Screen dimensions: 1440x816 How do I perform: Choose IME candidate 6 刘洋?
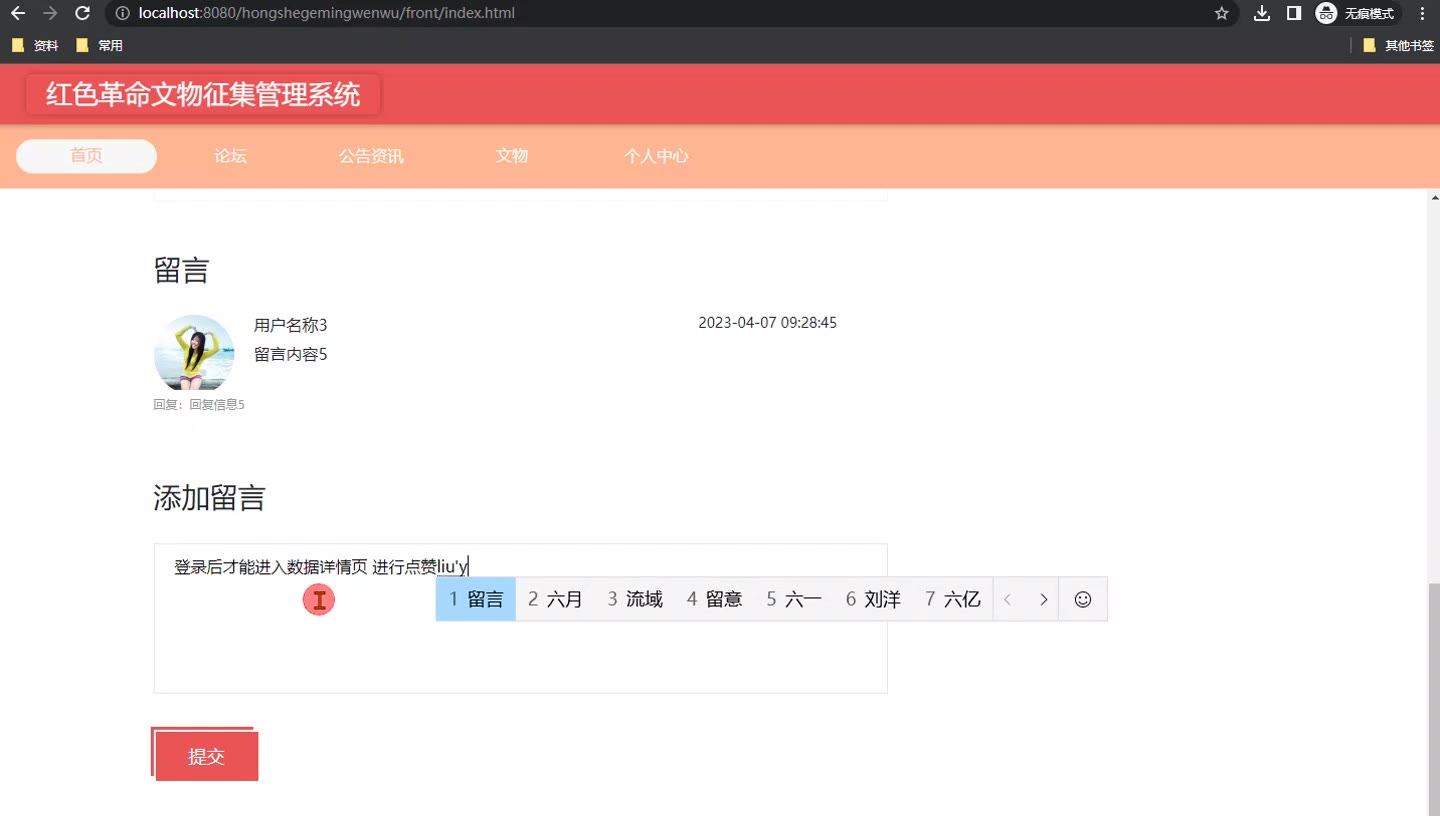(873, 600)
